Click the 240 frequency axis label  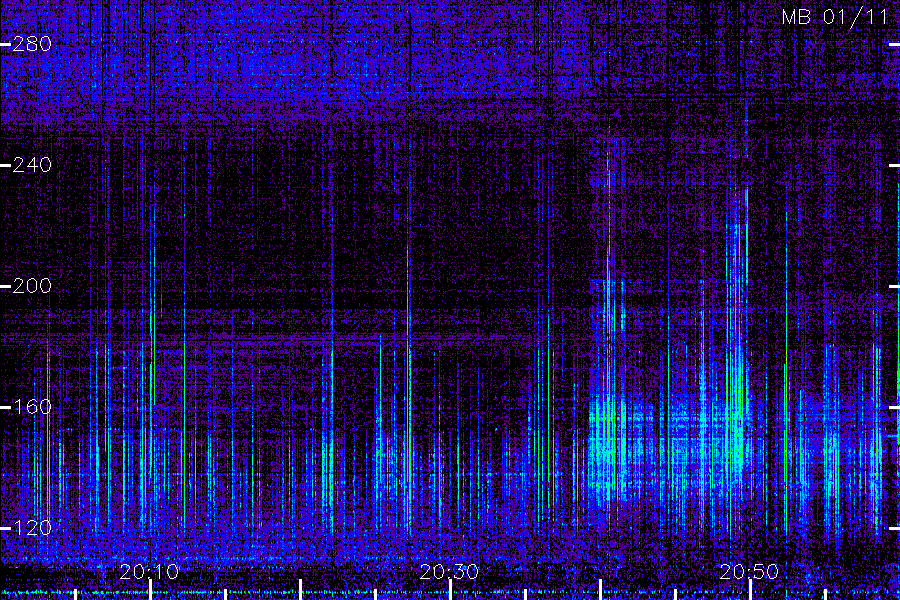tap(32, 165)
